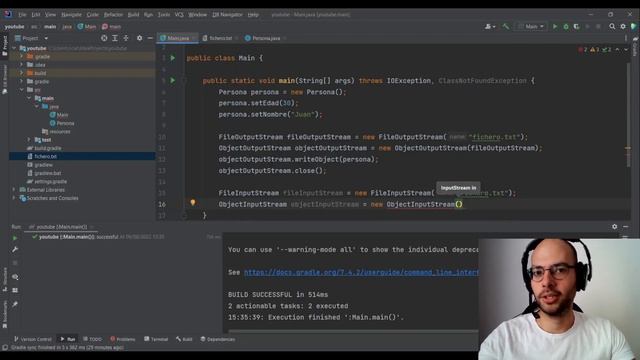Expand Scratches and Consoles node
This screenshot has width=640, height=360.
(x=14, y=198)
